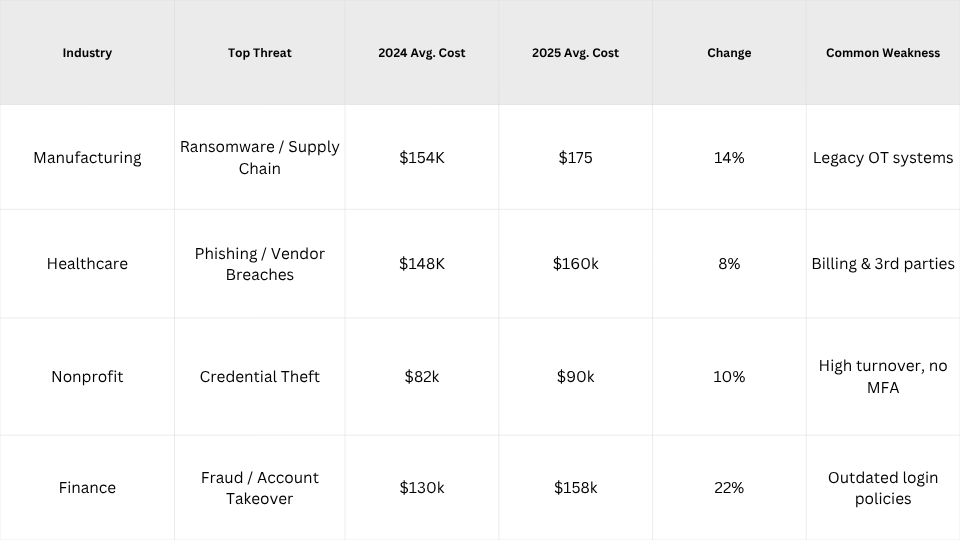Select the 22% change value

point(729,488)
